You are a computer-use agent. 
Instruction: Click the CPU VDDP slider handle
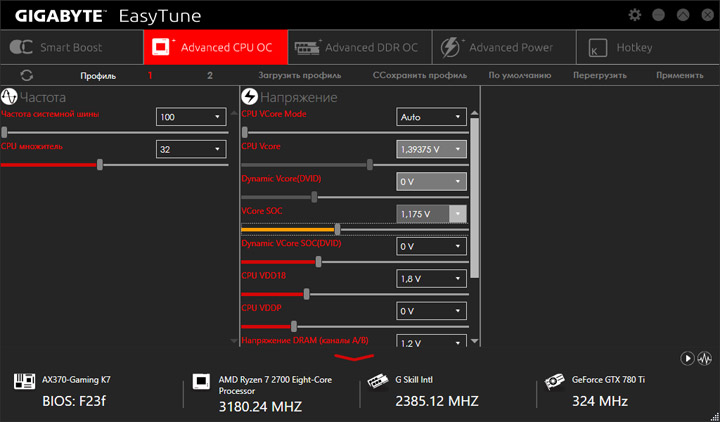click(x=293, y=326)
